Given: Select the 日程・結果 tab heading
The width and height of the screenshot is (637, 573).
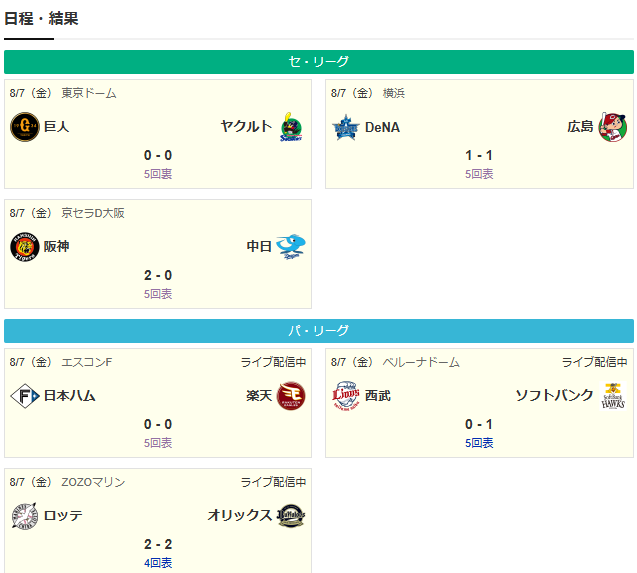Looking at the screenshot, I should pos(41,19).
